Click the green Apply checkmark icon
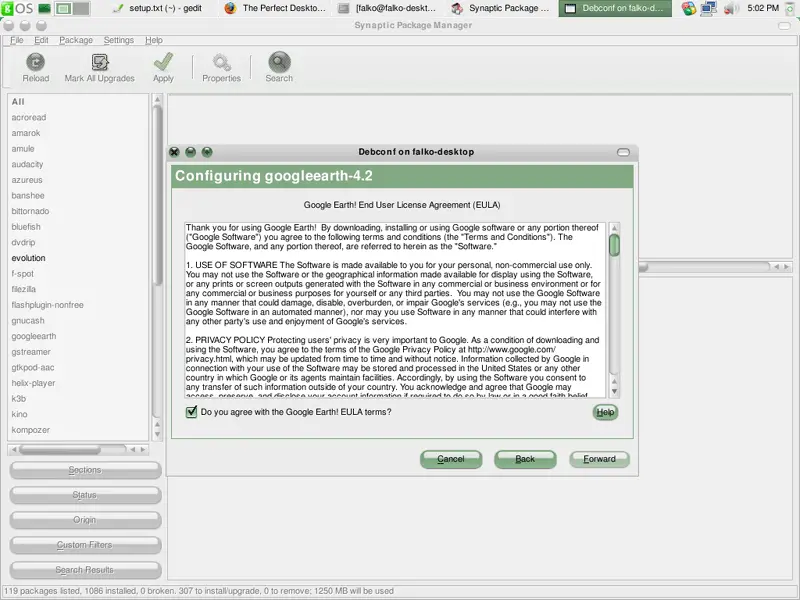This screenshot has width=800, height=600. [163, 62]
